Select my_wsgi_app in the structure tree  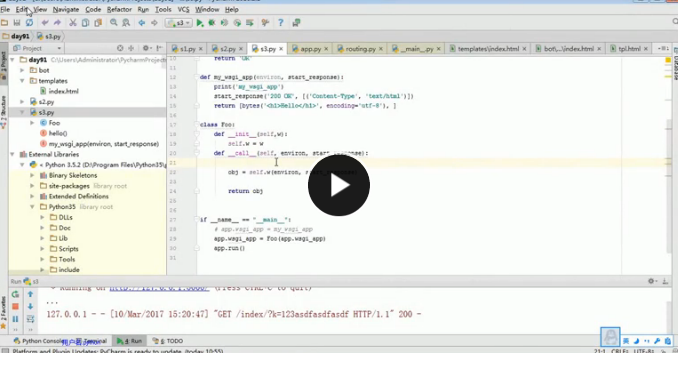pos(103,144)
